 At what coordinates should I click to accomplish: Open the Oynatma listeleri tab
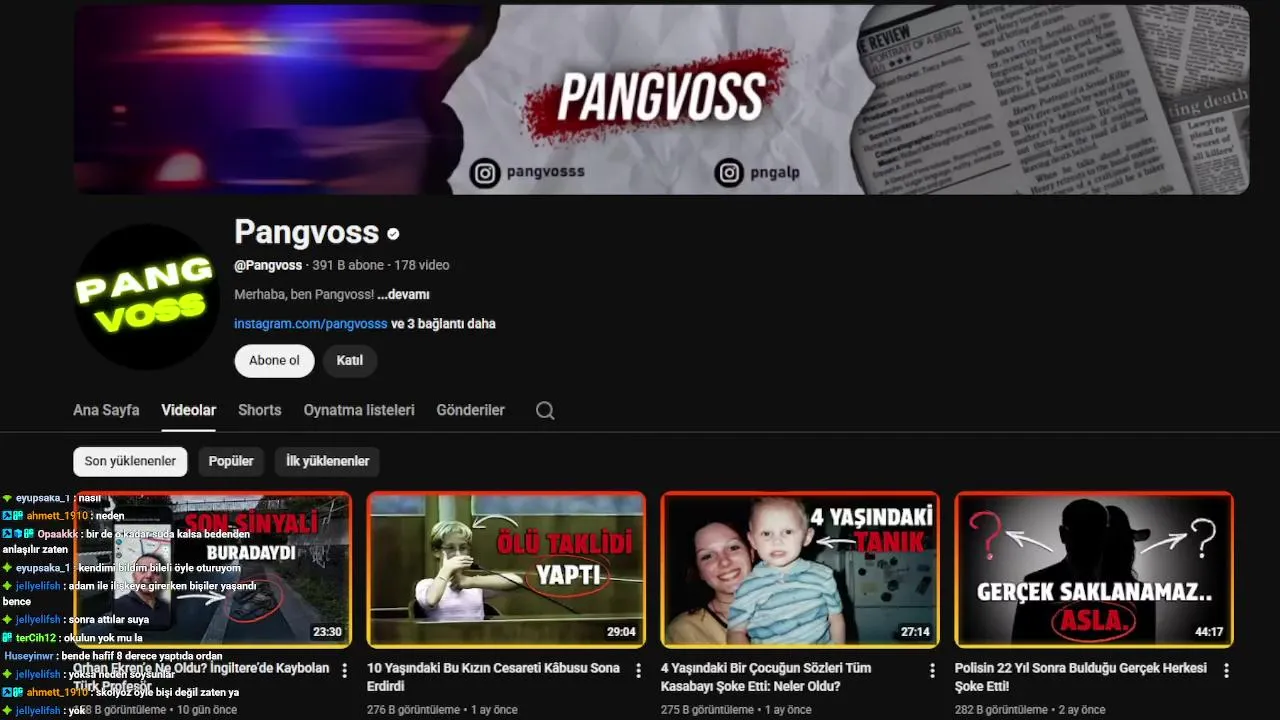(x=359, y=410)
